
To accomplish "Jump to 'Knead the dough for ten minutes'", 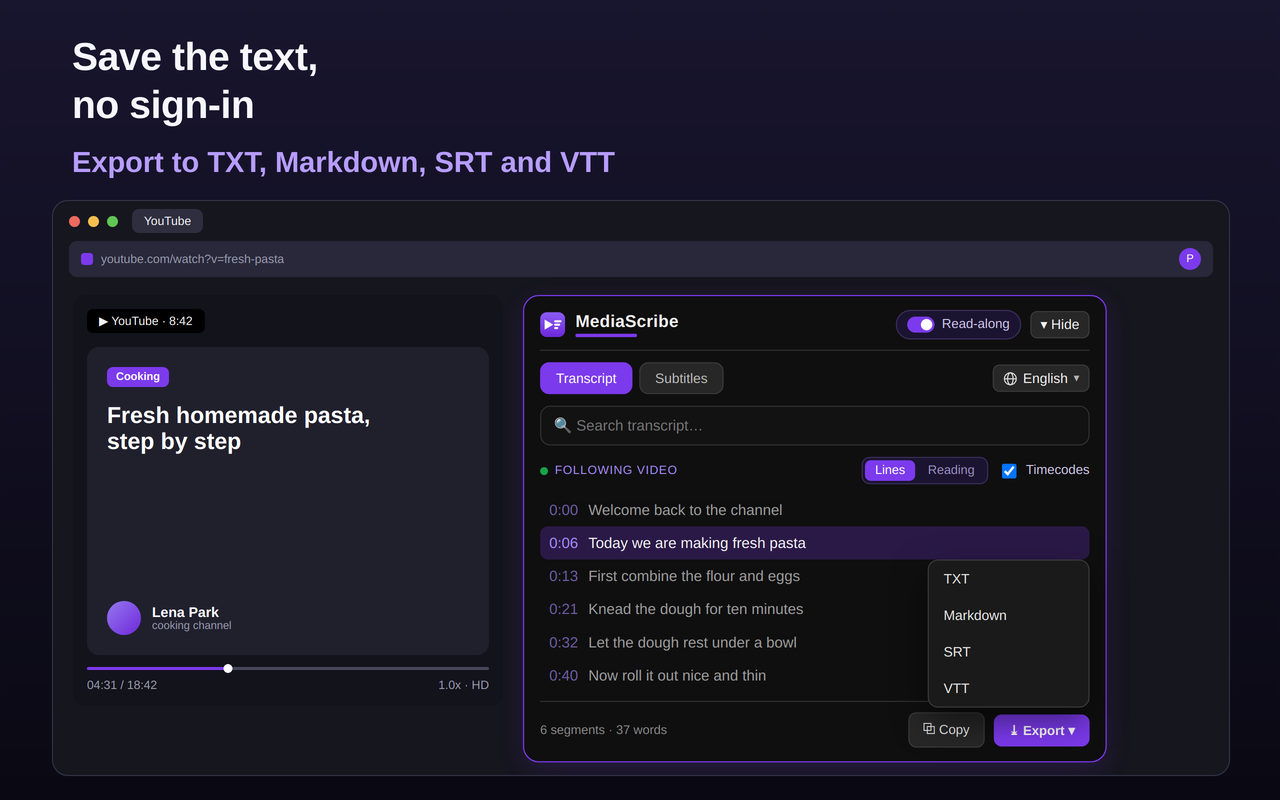I will (696, 609).
